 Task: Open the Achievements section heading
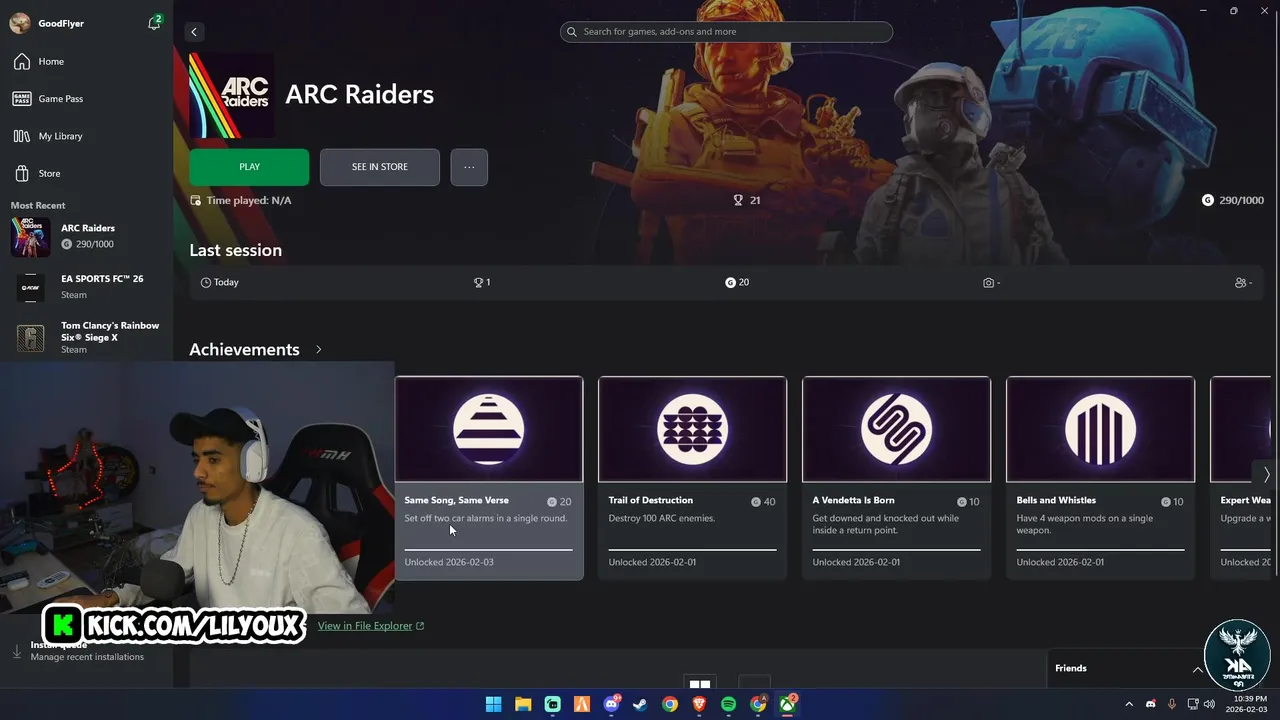click(244, 350)
